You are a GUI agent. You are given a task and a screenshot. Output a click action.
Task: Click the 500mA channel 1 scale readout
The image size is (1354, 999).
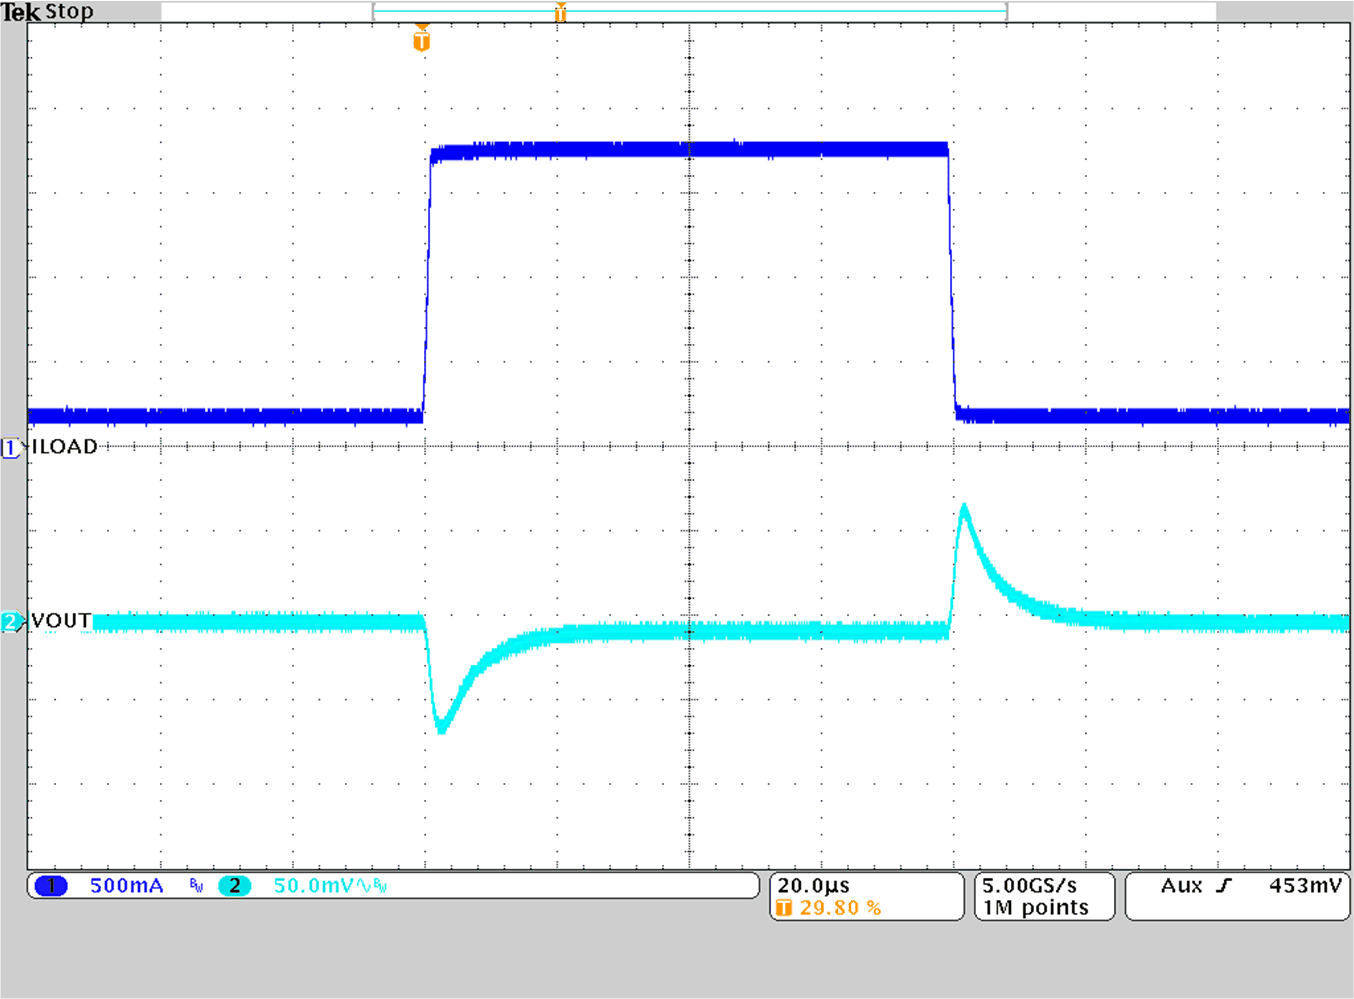click(x=127, y=885)
